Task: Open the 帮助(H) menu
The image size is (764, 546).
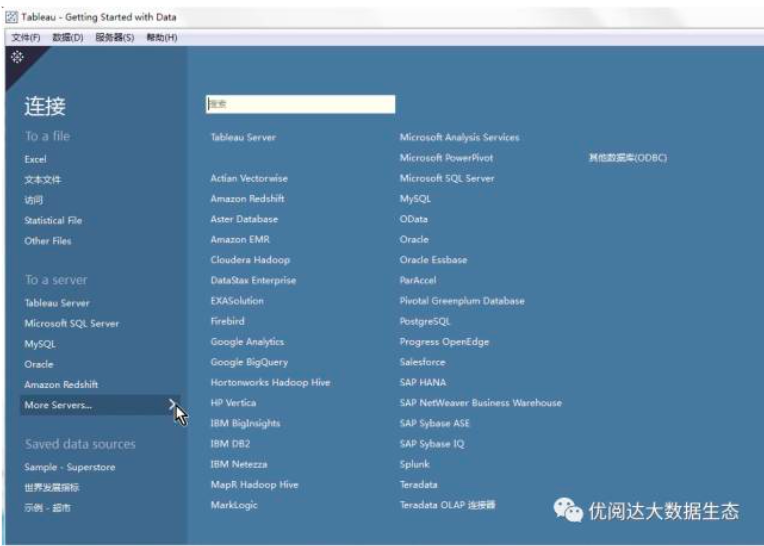Action: tap(161, 37)
